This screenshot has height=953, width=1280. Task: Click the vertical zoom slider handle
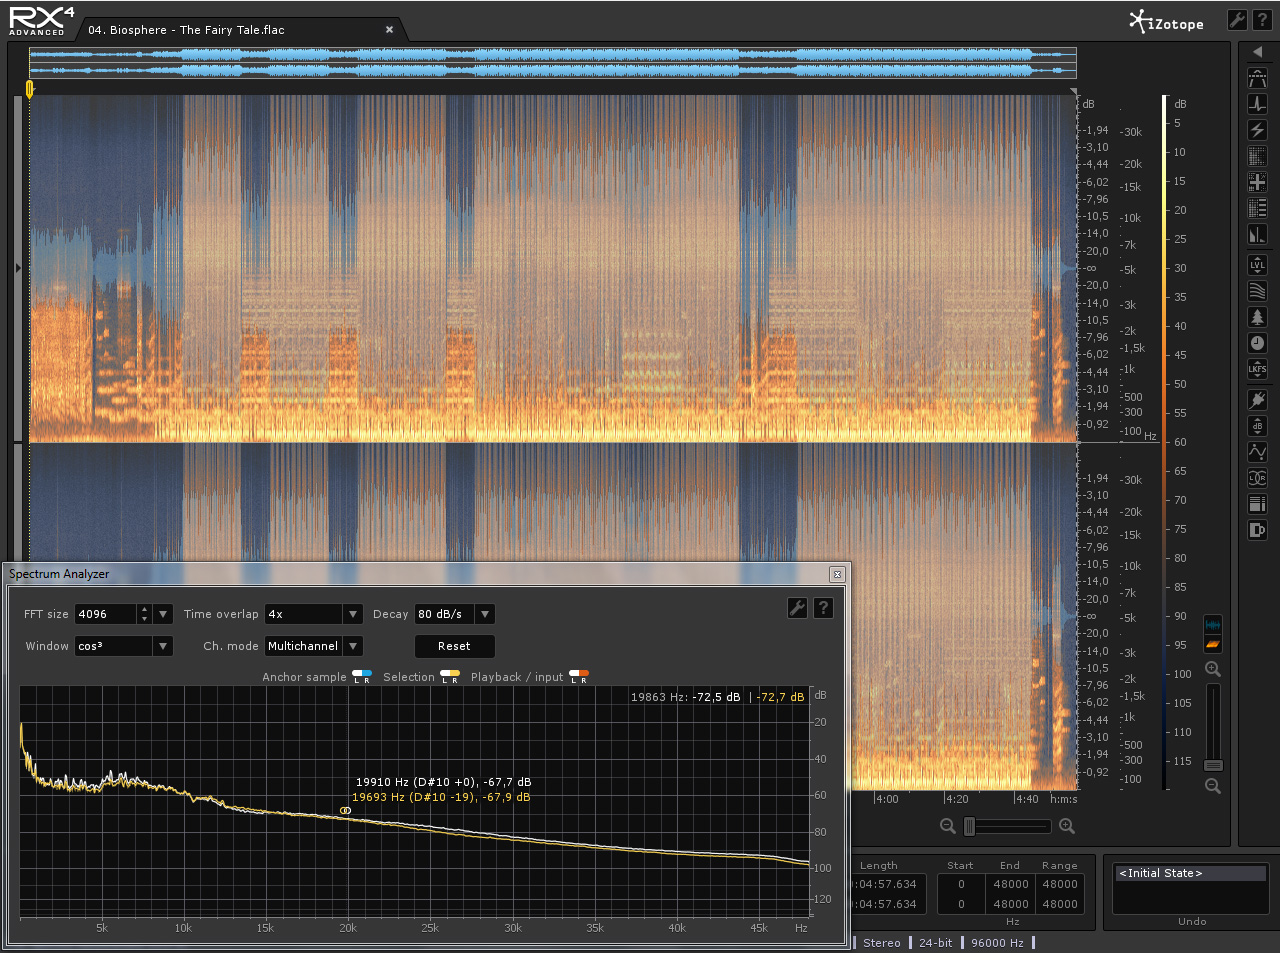pos(1213,765)
